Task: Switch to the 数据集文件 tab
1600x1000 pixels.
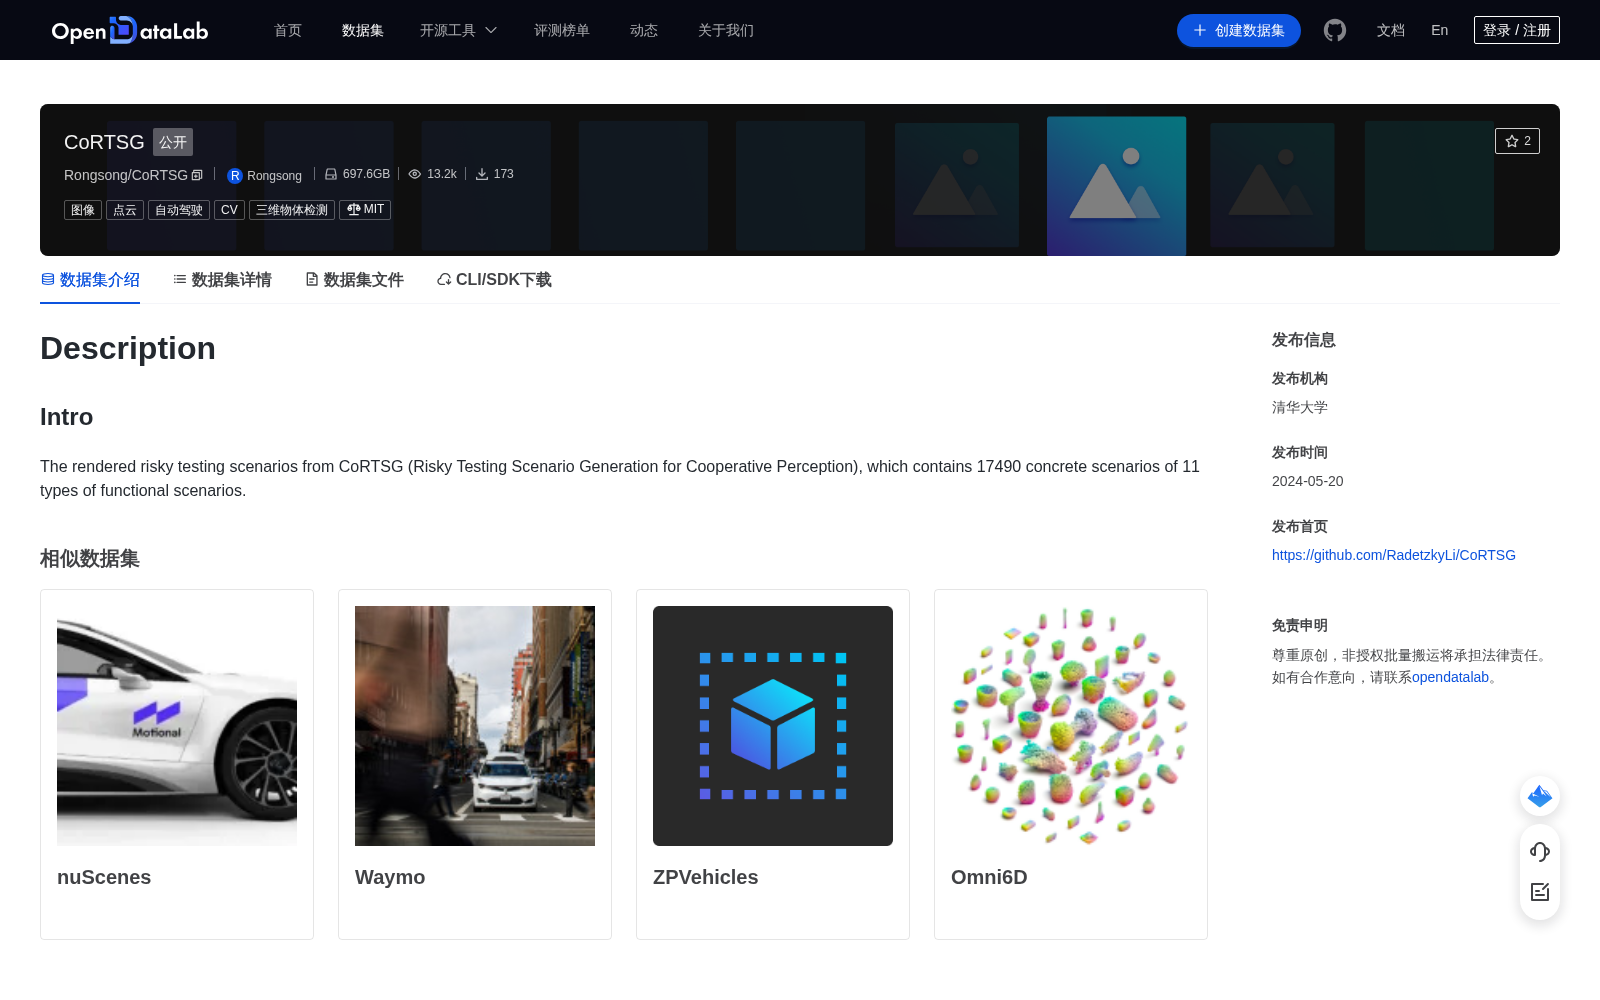Action: click(354, 280)
